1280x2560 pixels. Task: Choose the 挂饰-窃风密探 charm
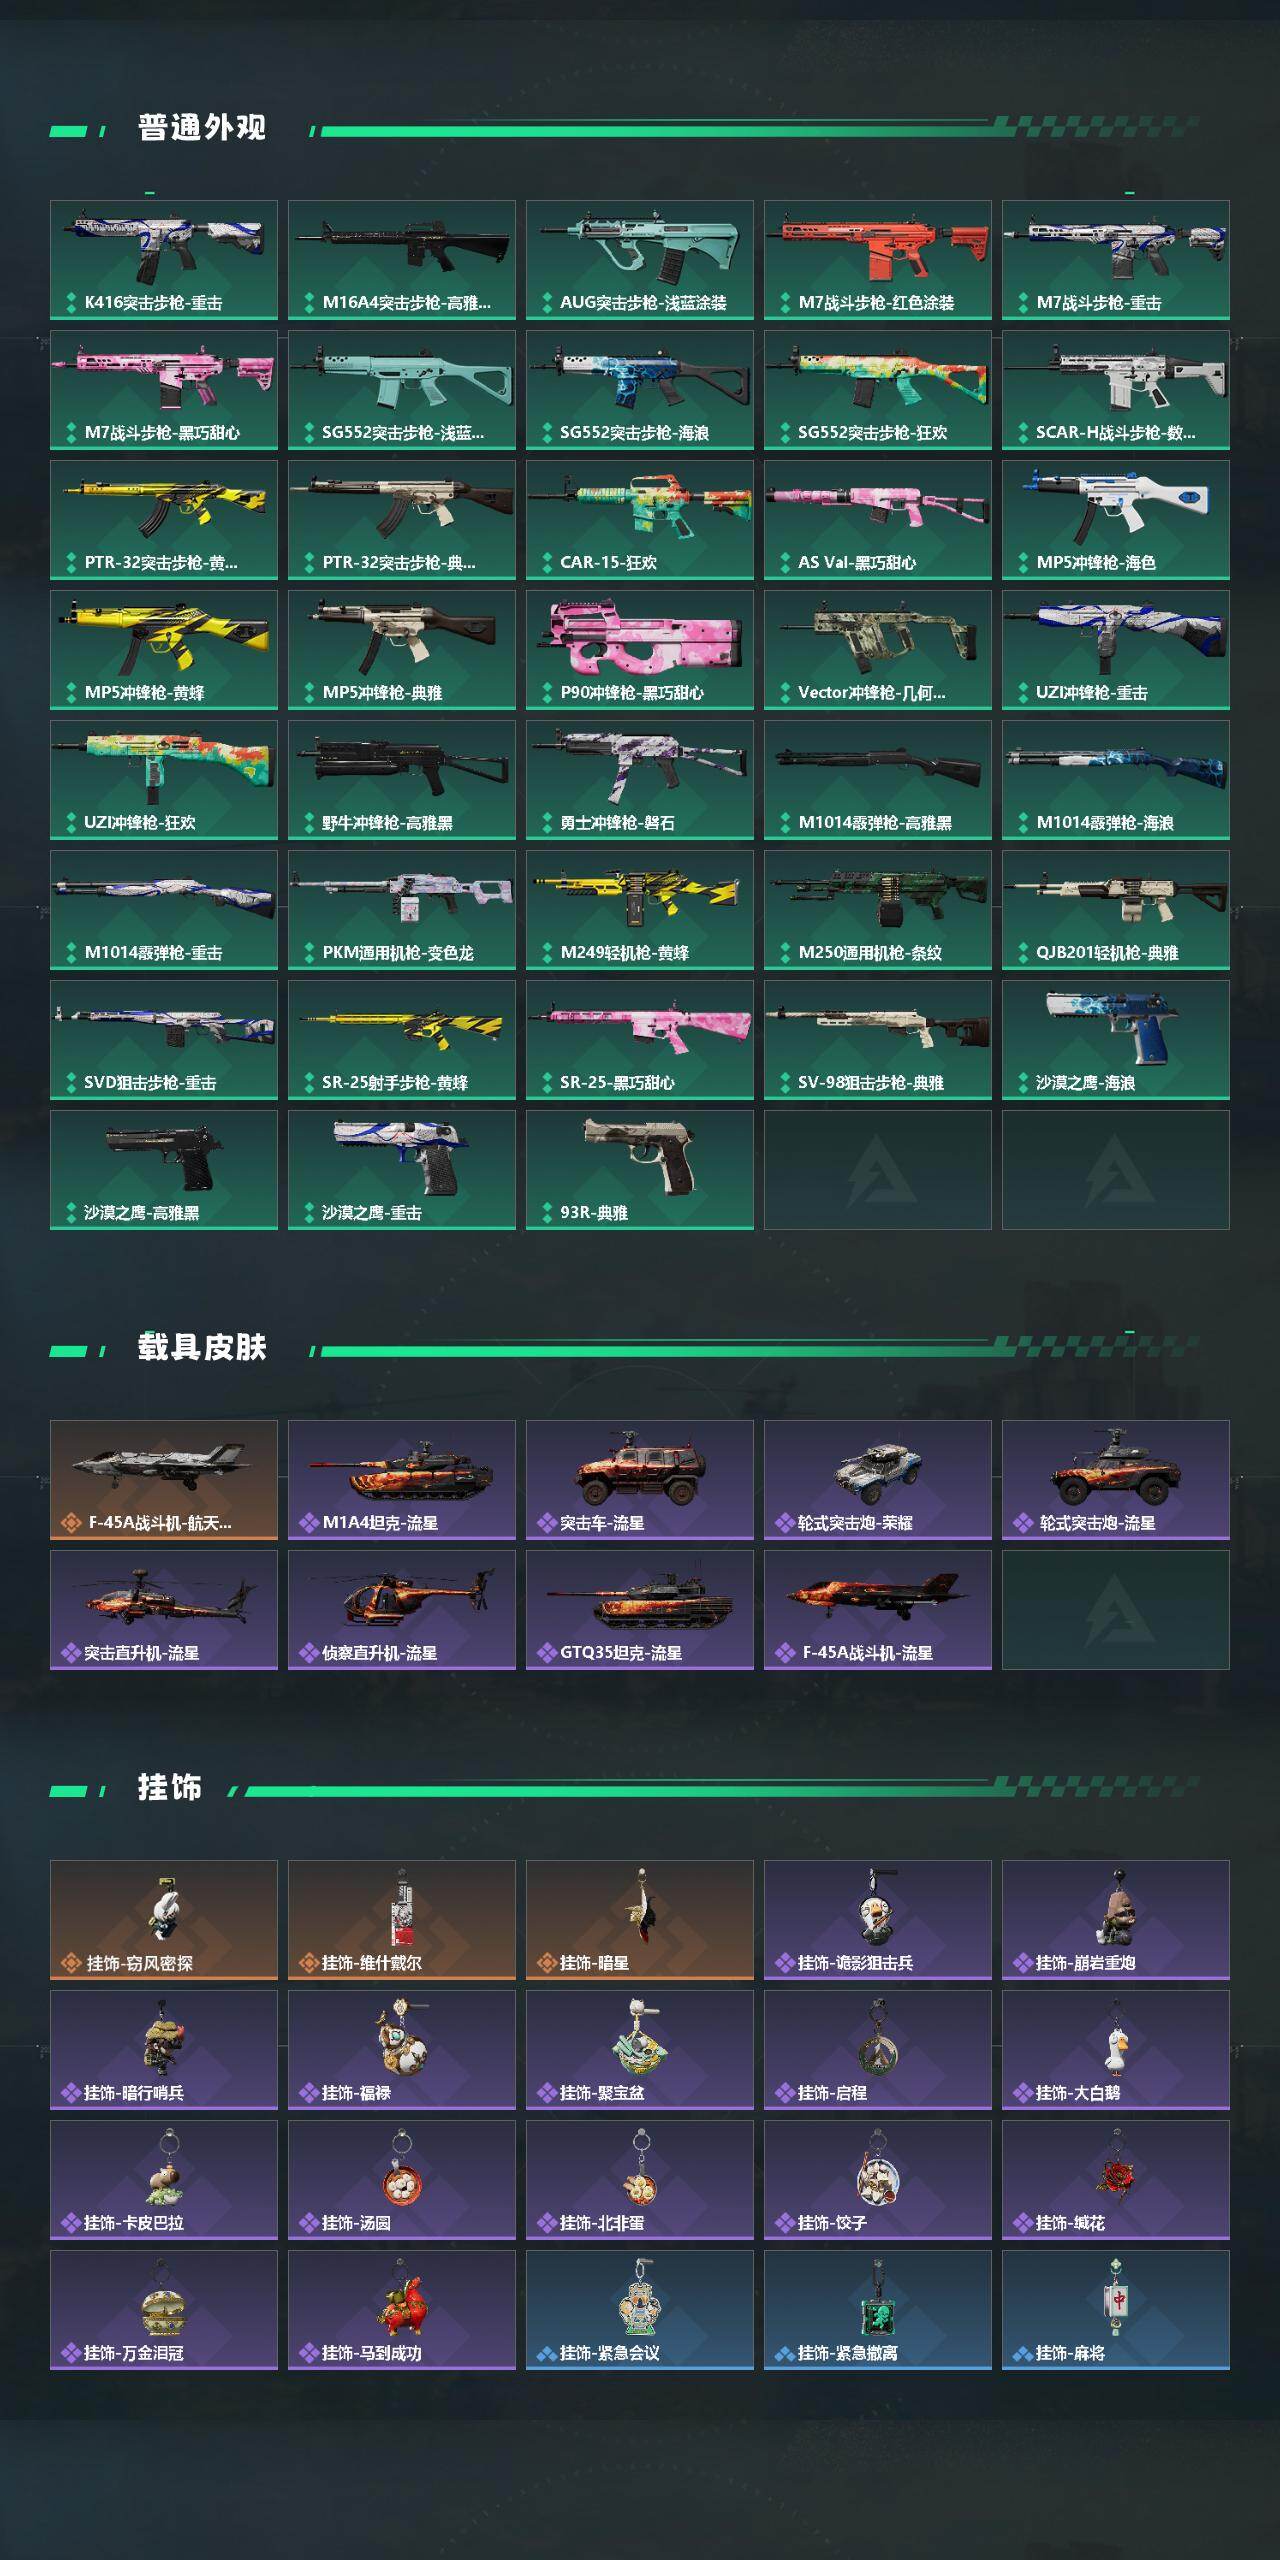click(x=164, y=1920)
